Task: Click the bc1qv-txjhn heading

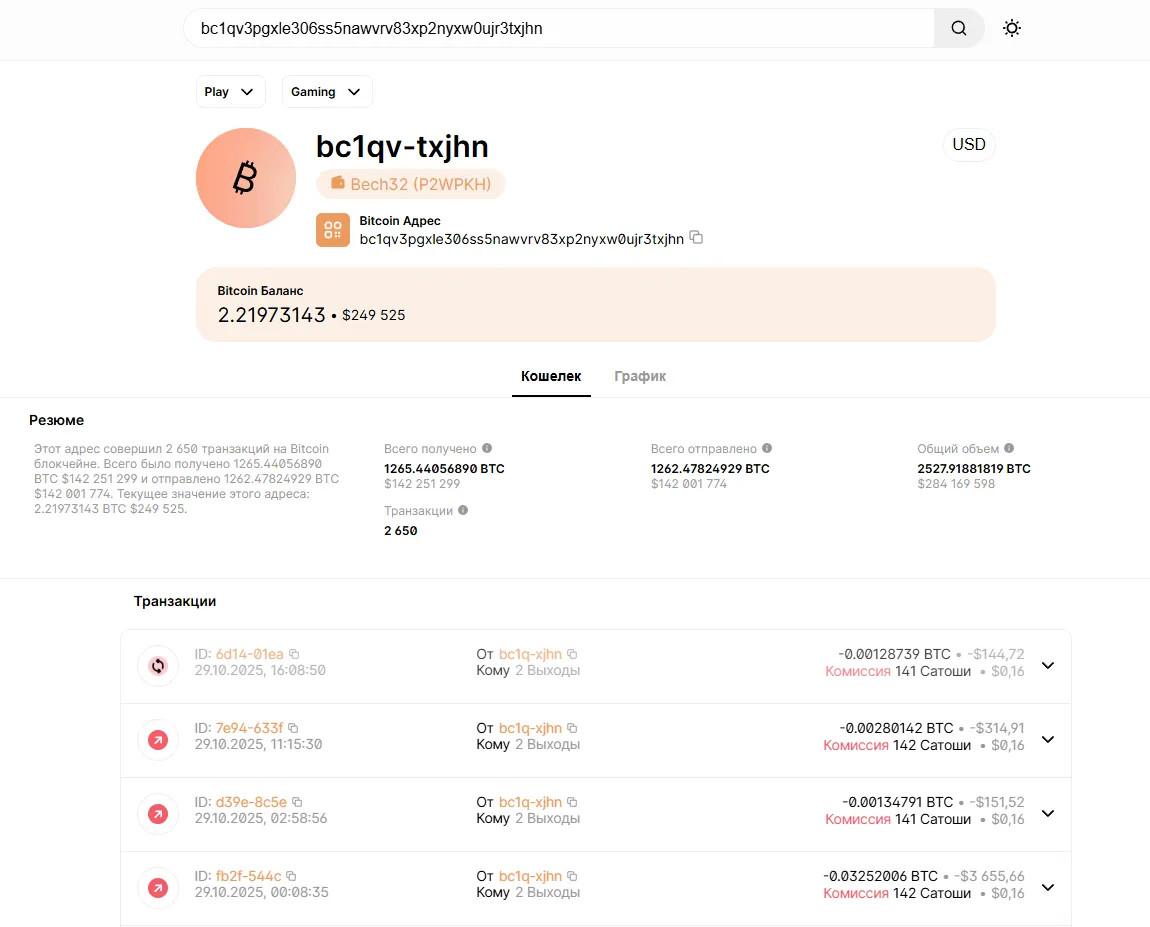Action: coord(402,147)
